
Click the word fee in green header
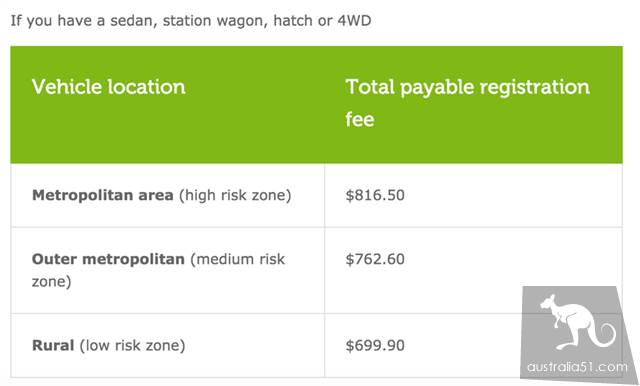point(360,120)
